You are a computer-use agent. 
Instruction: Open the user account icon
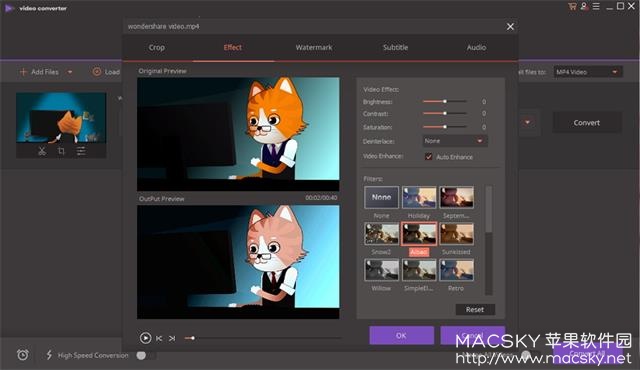[584, 6]
